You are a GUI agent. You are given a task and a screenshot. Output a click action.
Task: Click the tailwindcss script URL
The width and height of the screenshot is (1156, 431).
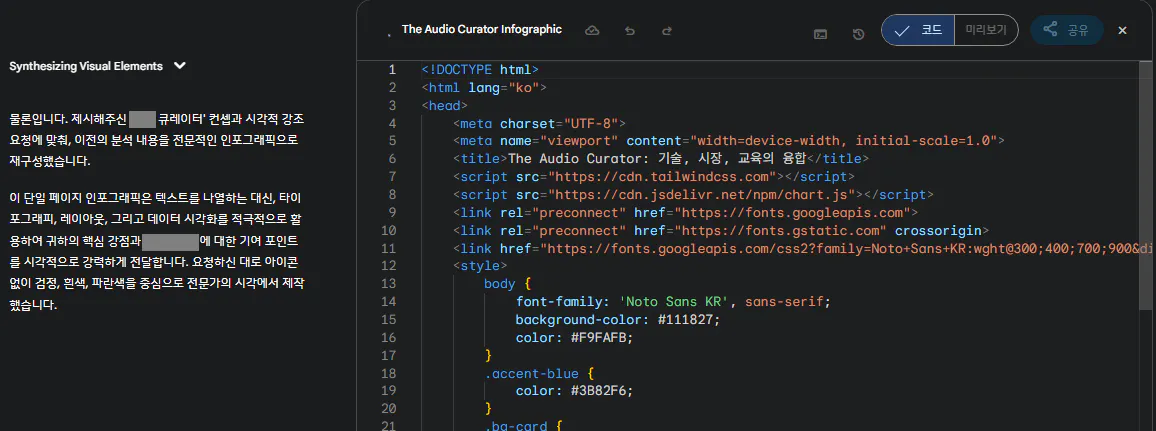pos(661,177)
